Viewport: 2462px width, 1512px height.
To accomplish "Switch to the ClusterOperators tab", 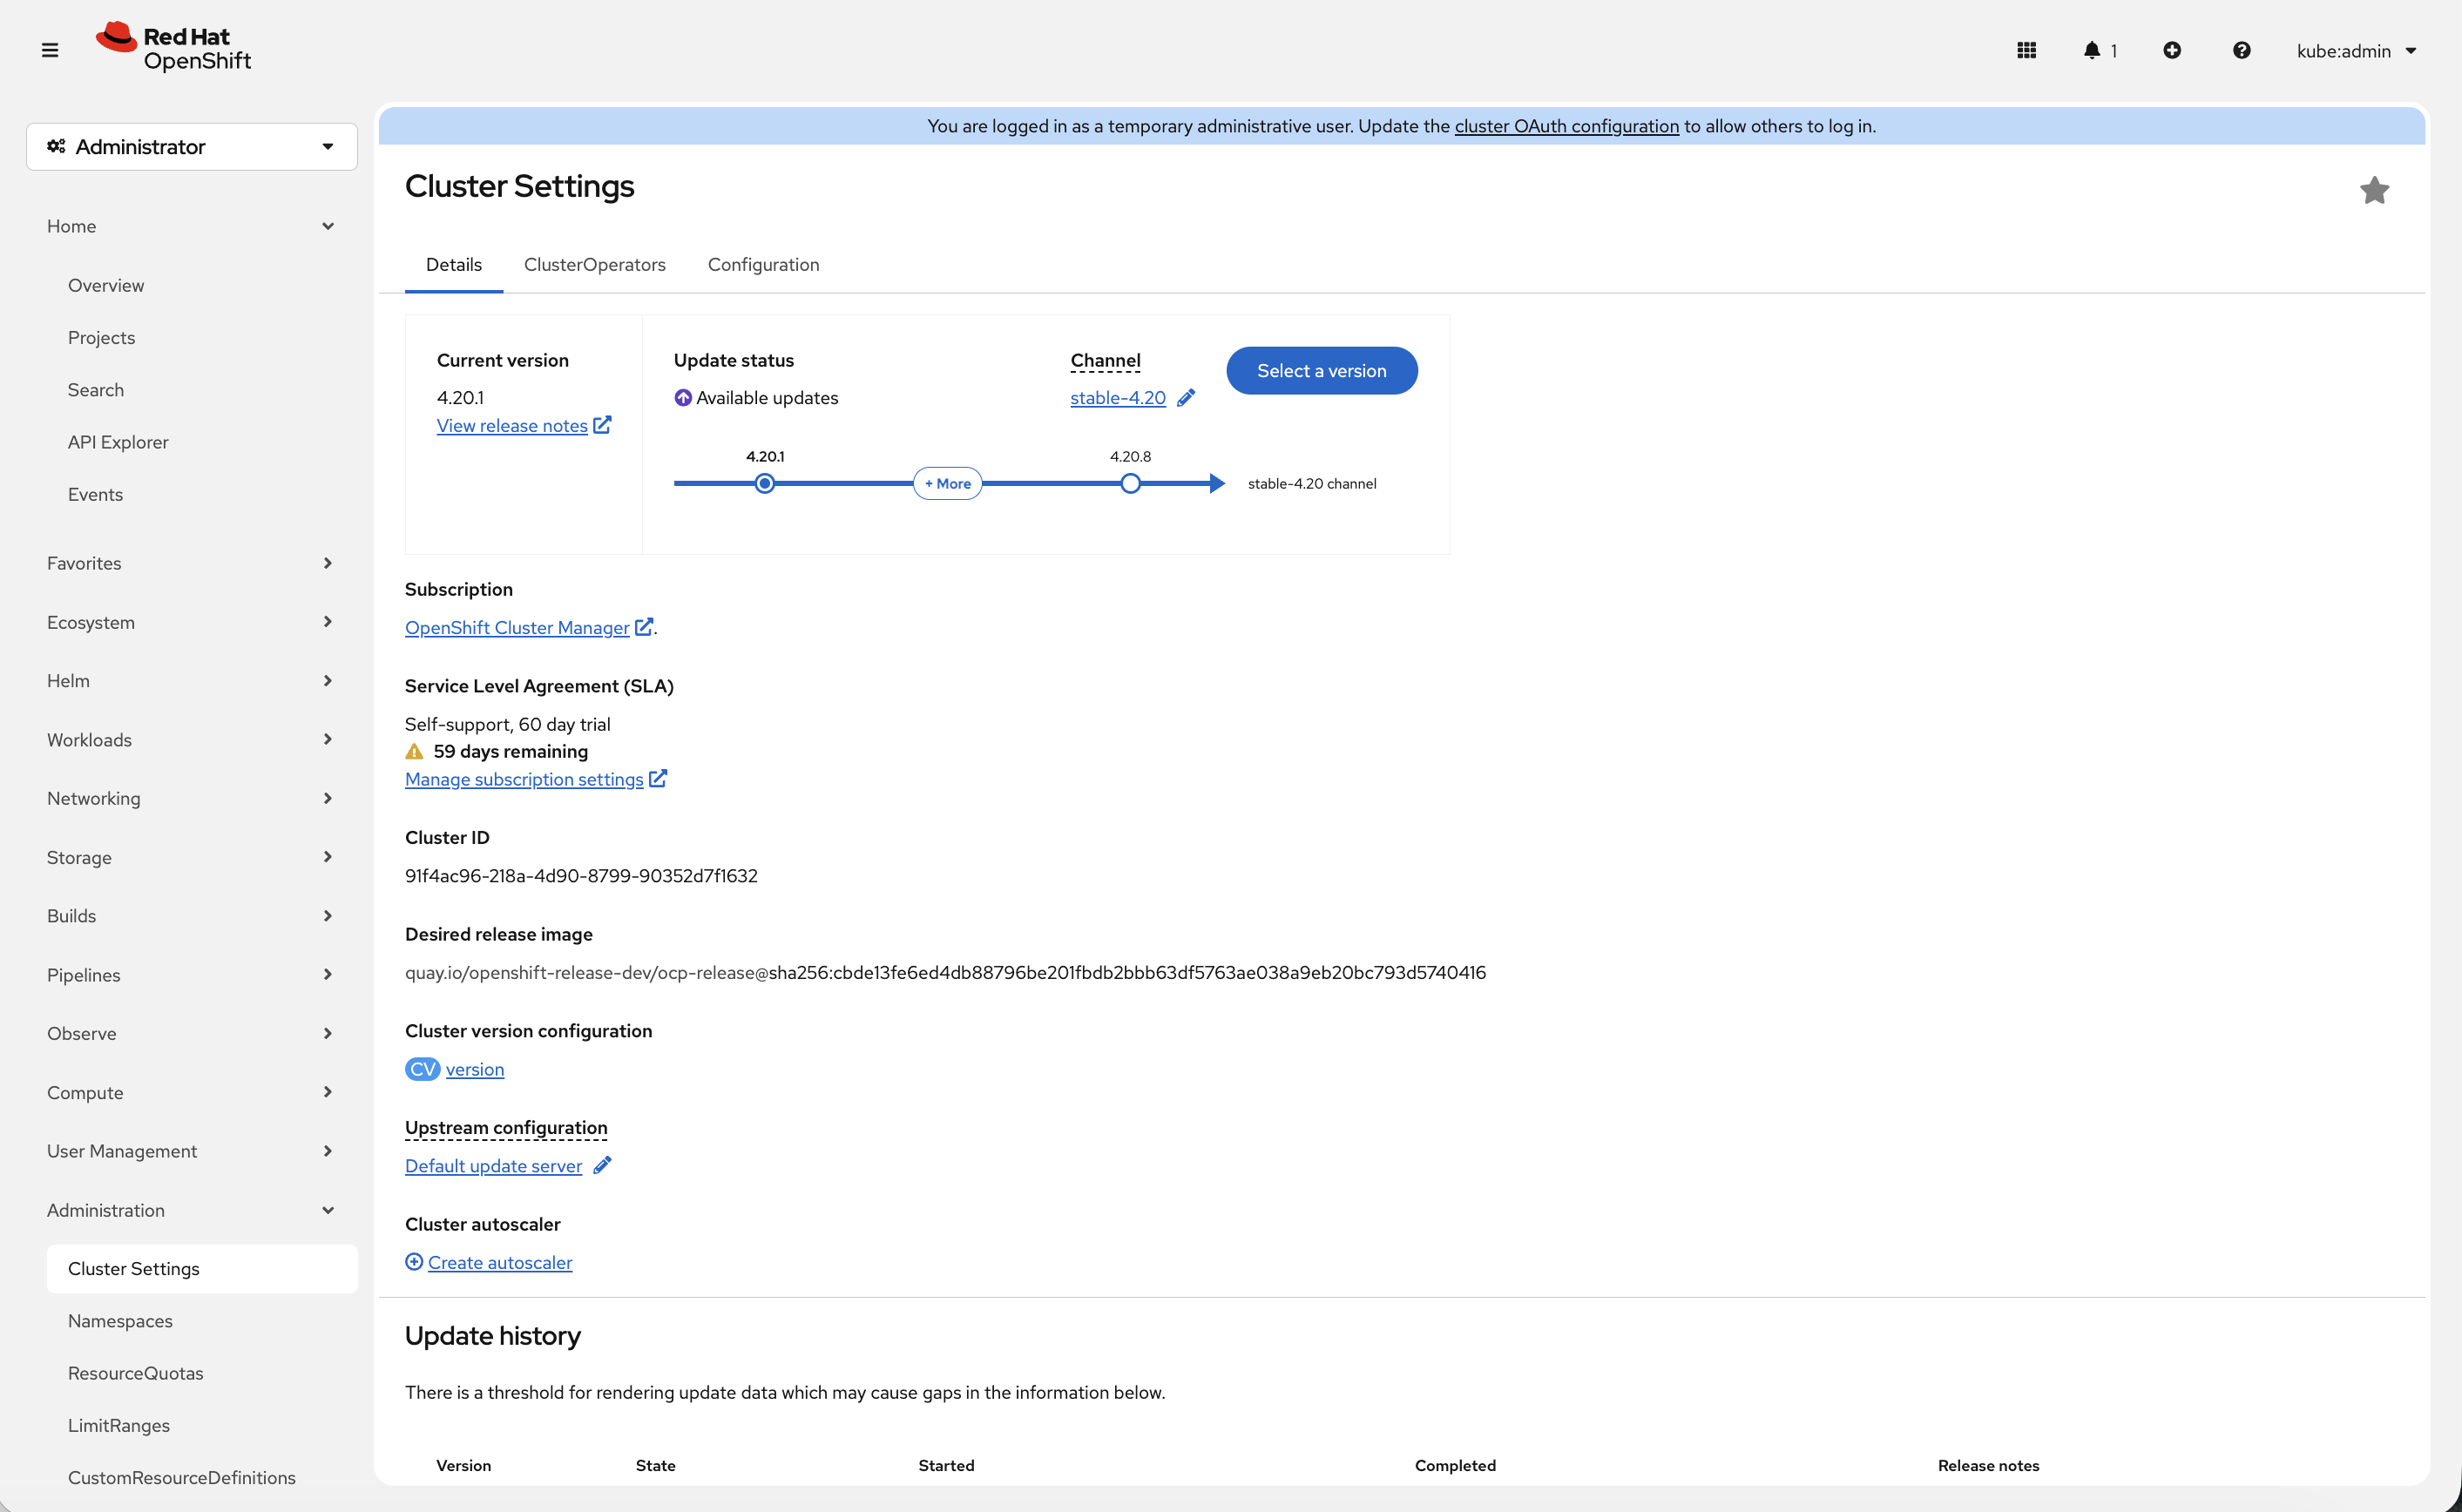I will pyautogui.click(x=594, y=264).
